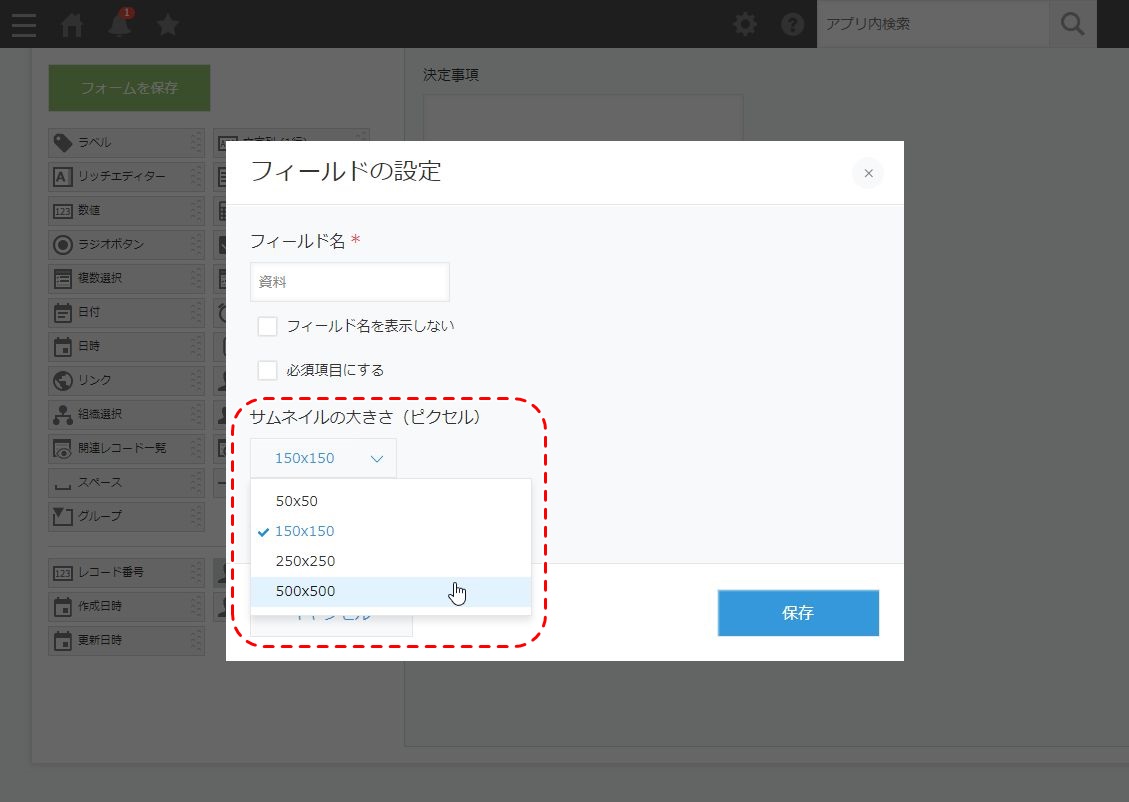Viewport: 1129px width, 802px height.
Task: Select the ラベル field tag icon
Action: [x=63, y=143]
